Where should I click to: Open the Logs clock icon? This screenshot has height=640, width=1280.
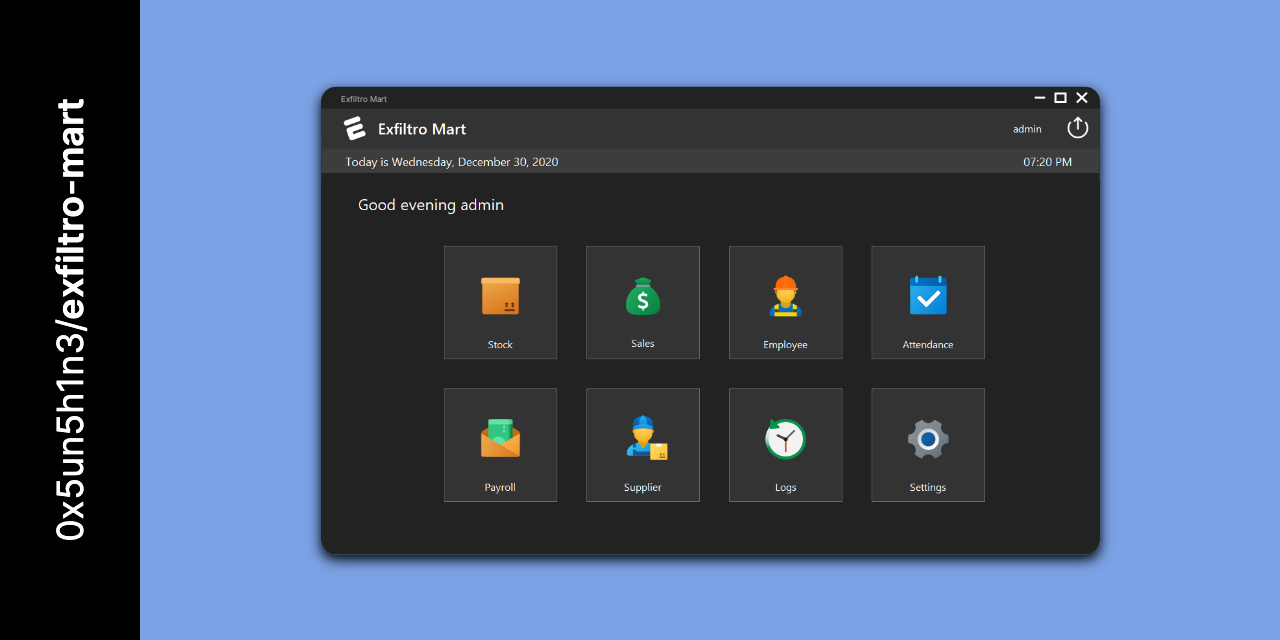coord(785,439)
